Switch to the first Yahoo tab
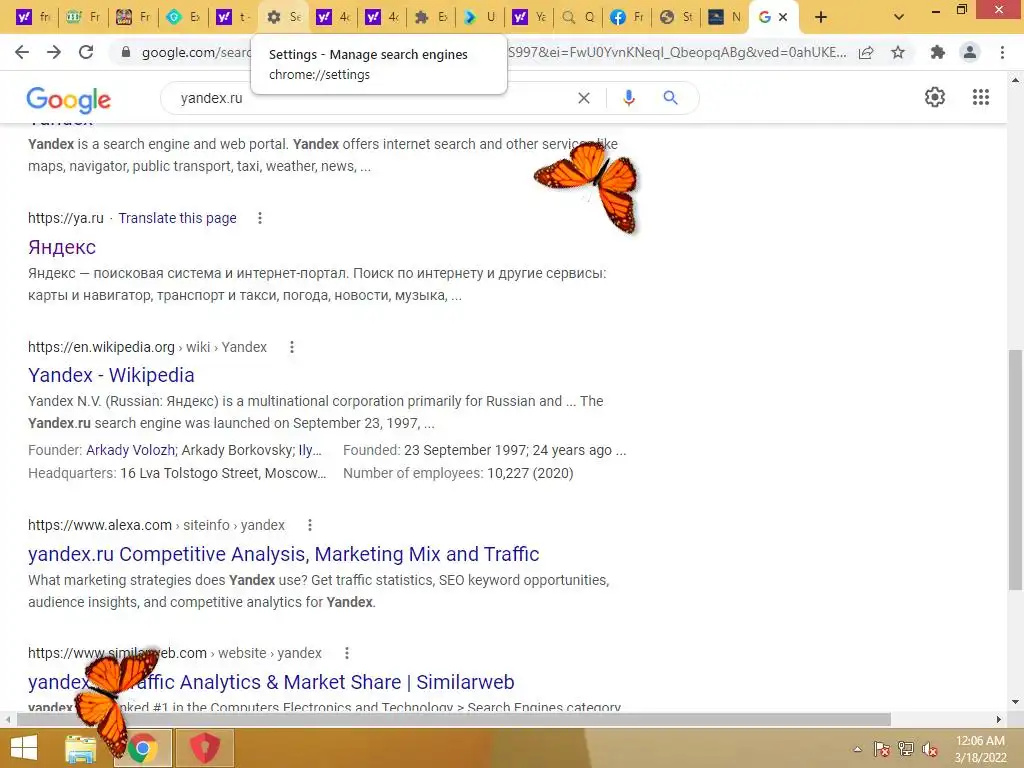The image size is (1024, 768). click(x=33, y=18)
